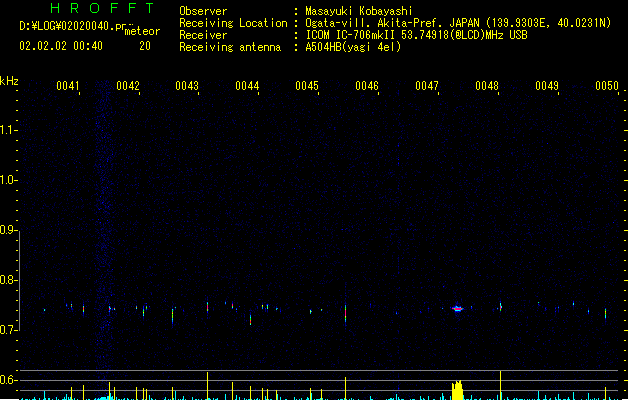This screenshot has width=629, height=400.
Task: Click the 0.9 kHz axis label
Action: [x=7, y=230]
